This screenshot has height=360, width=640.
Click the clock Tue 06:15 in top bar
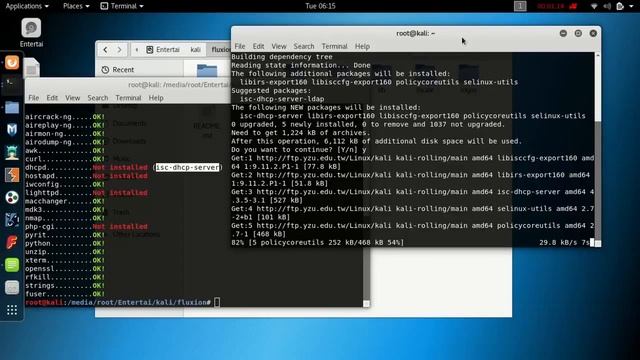point(320,6)
